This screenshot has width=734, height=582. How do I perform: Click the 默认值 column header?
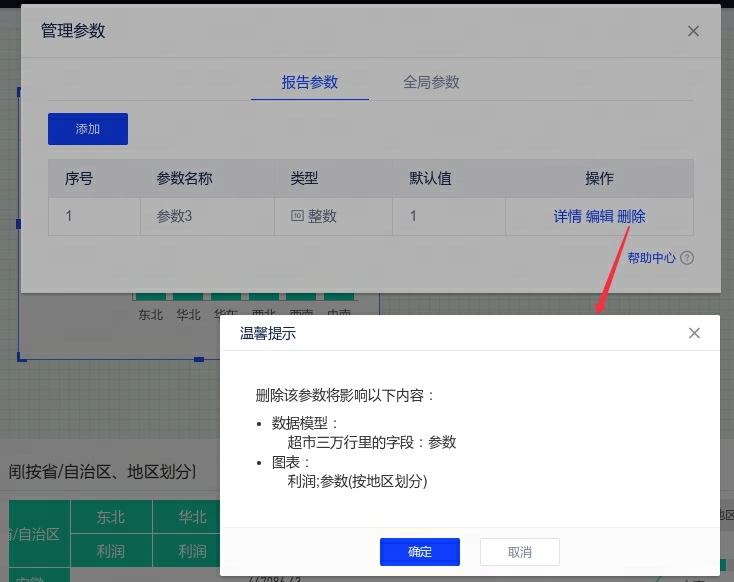click(x=430, y=178)
